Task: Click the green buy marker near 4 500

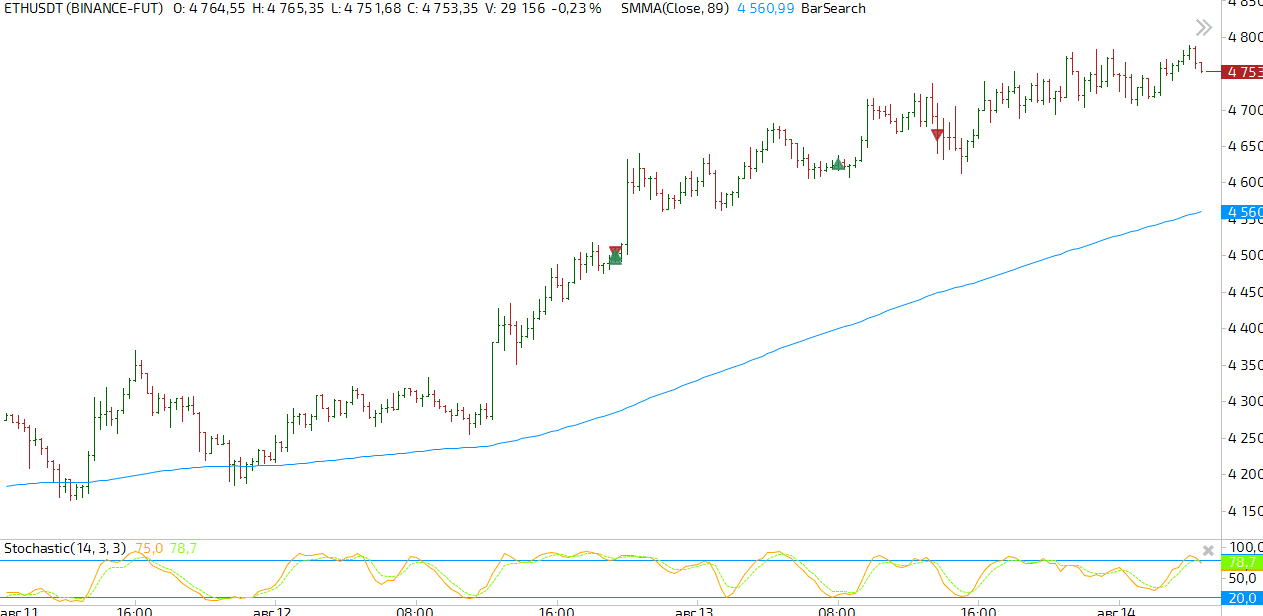Action: [615, 260]
